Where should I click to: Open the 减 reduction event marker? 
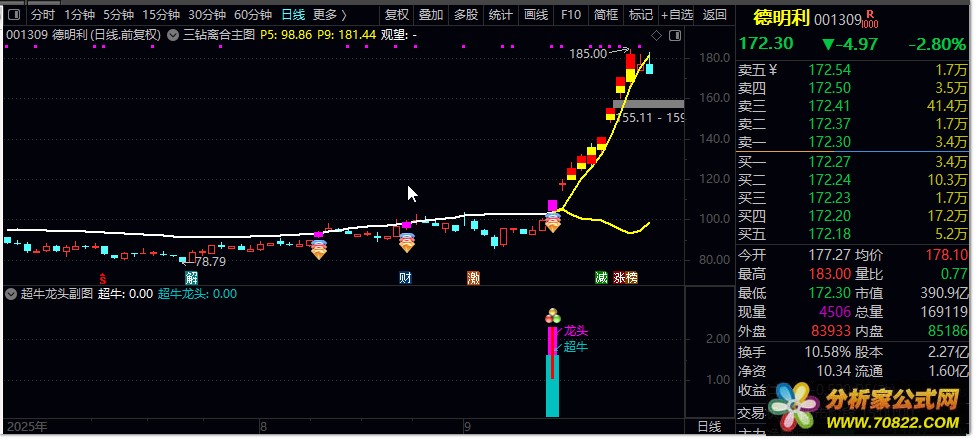pos(601,277)
